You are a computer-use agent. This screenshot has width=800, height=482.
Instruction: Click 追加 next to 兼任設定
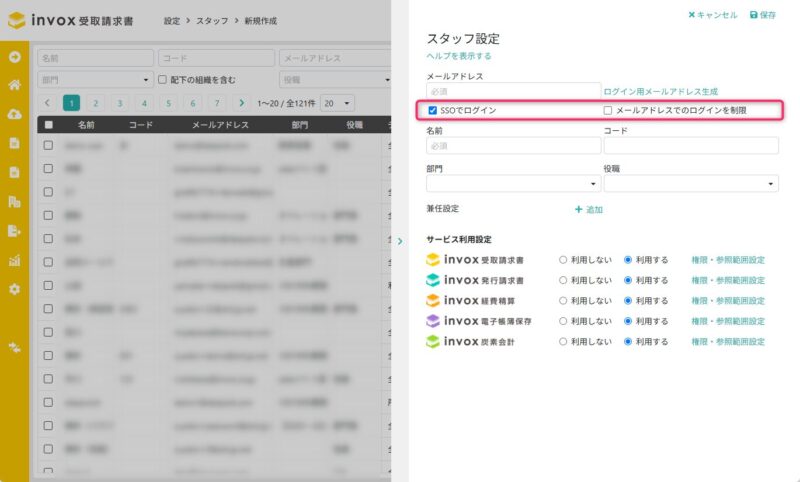click(589, 209)
